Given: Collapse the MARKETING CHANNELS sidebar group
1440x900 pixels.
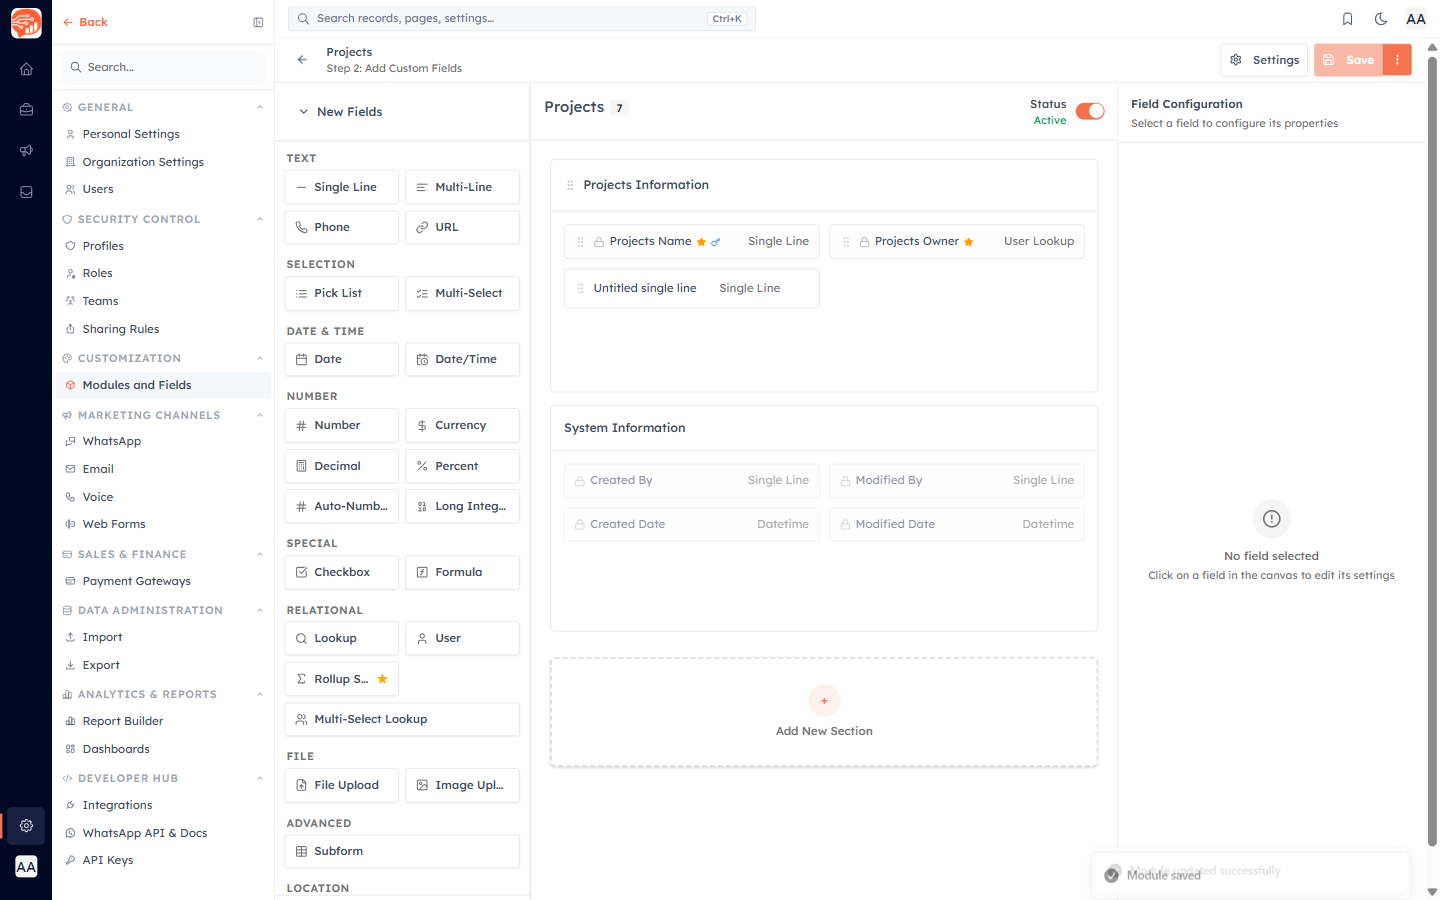Looking at the screenshot, I should coord(260,415).
